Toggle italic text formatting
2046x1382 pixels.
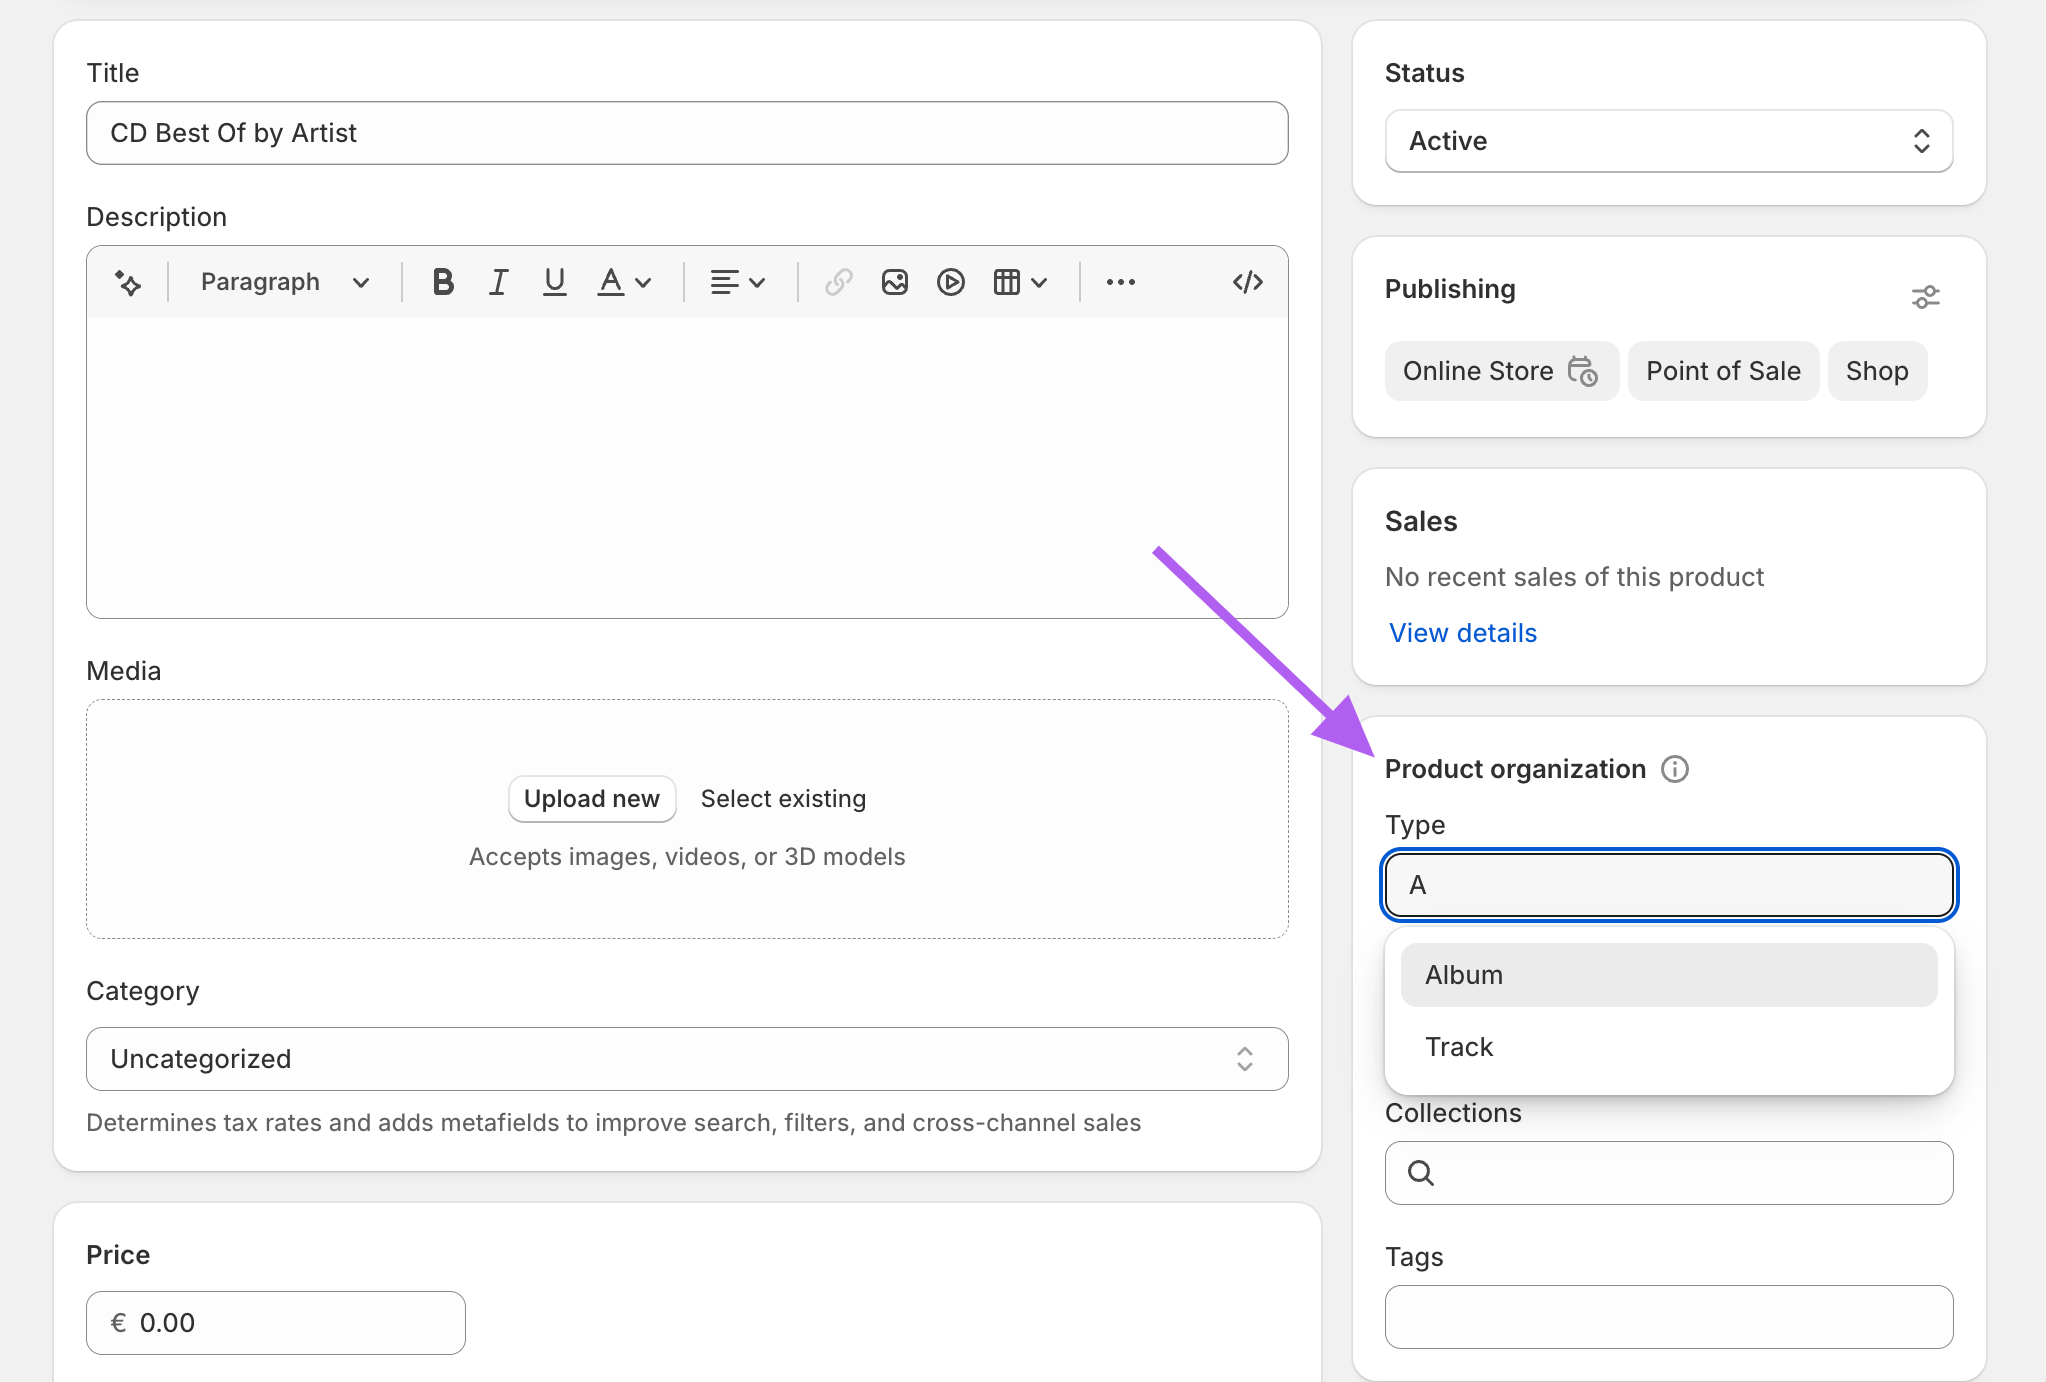pyautogui.click(x=498, y=283)
